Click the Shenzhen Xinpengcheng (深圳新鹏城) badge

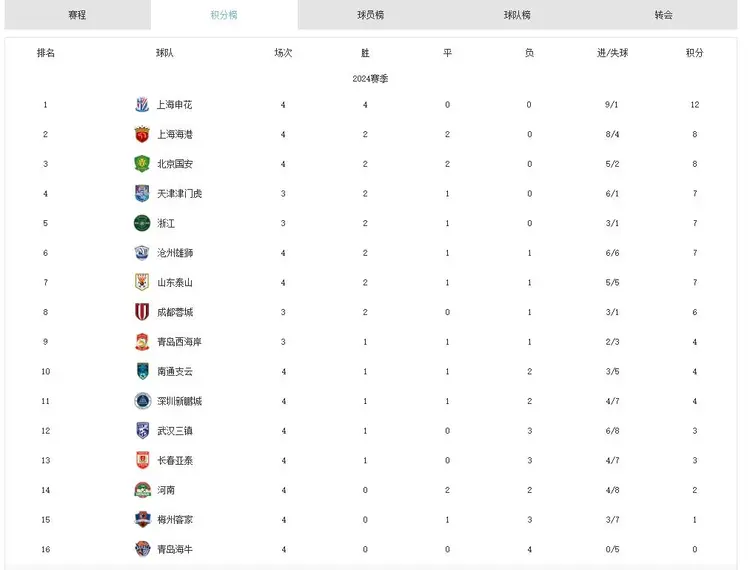(142, 401)
